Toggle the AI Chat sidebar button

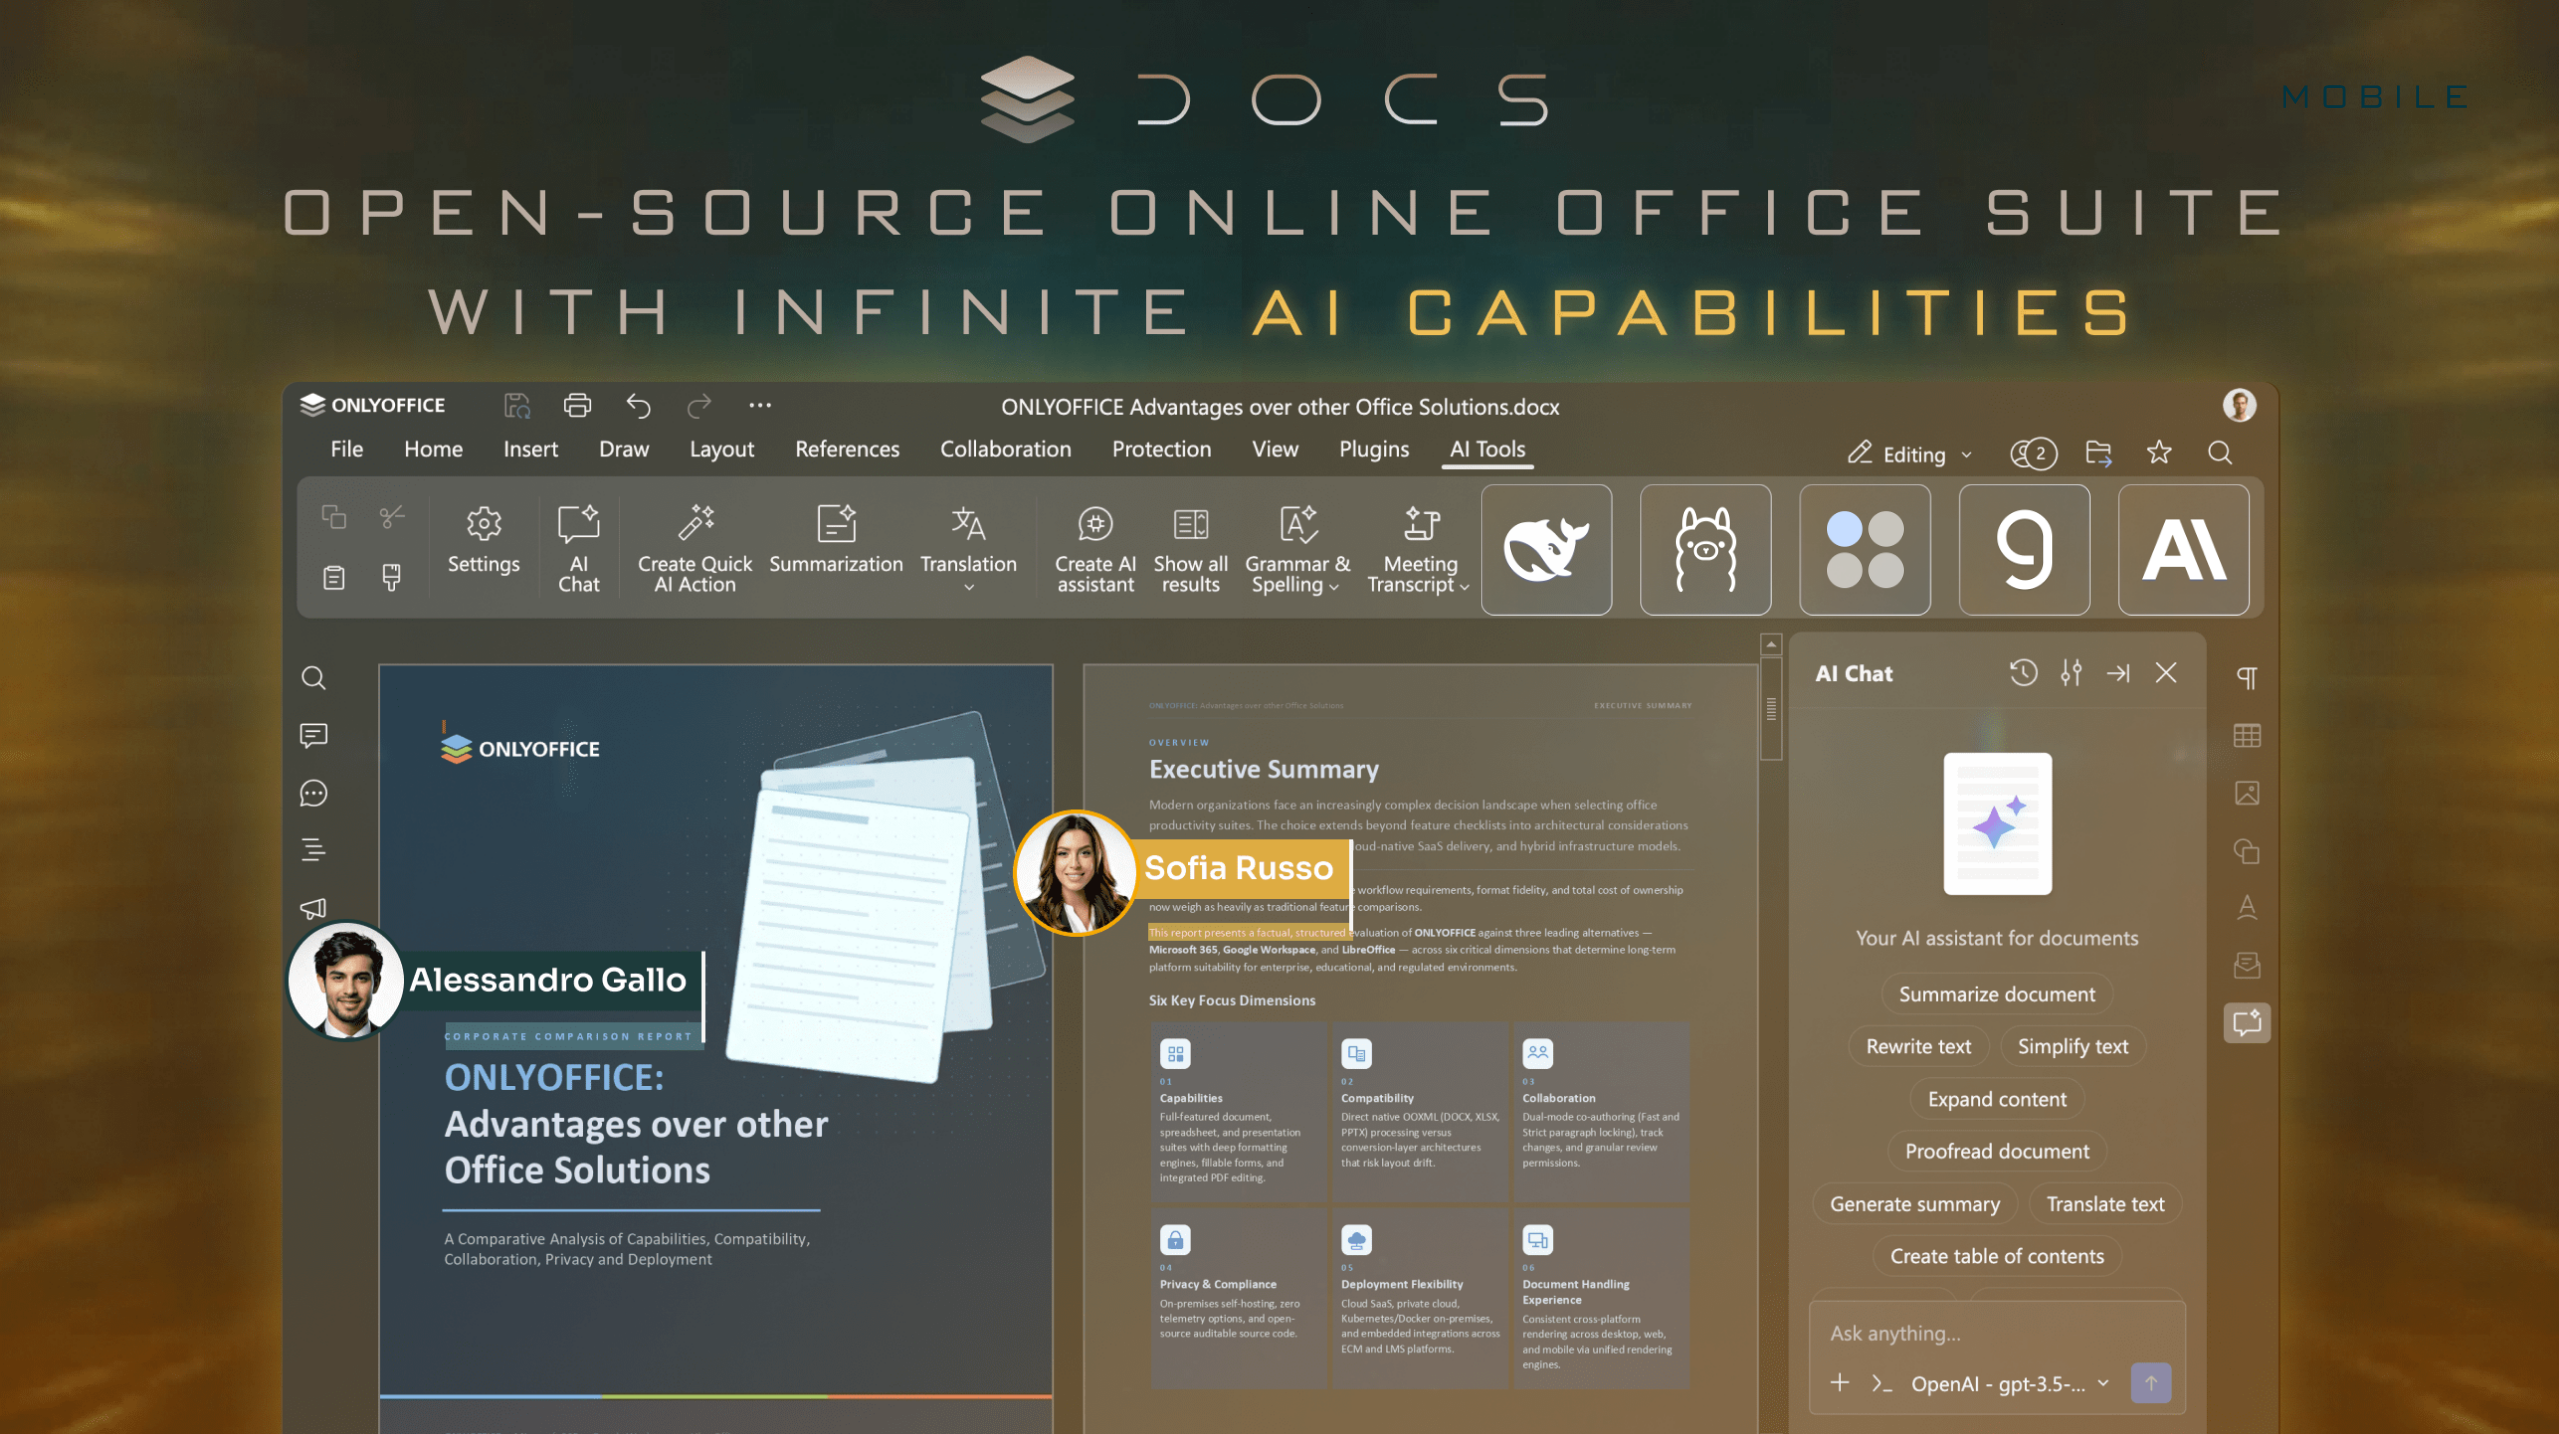[2246, 1023]
